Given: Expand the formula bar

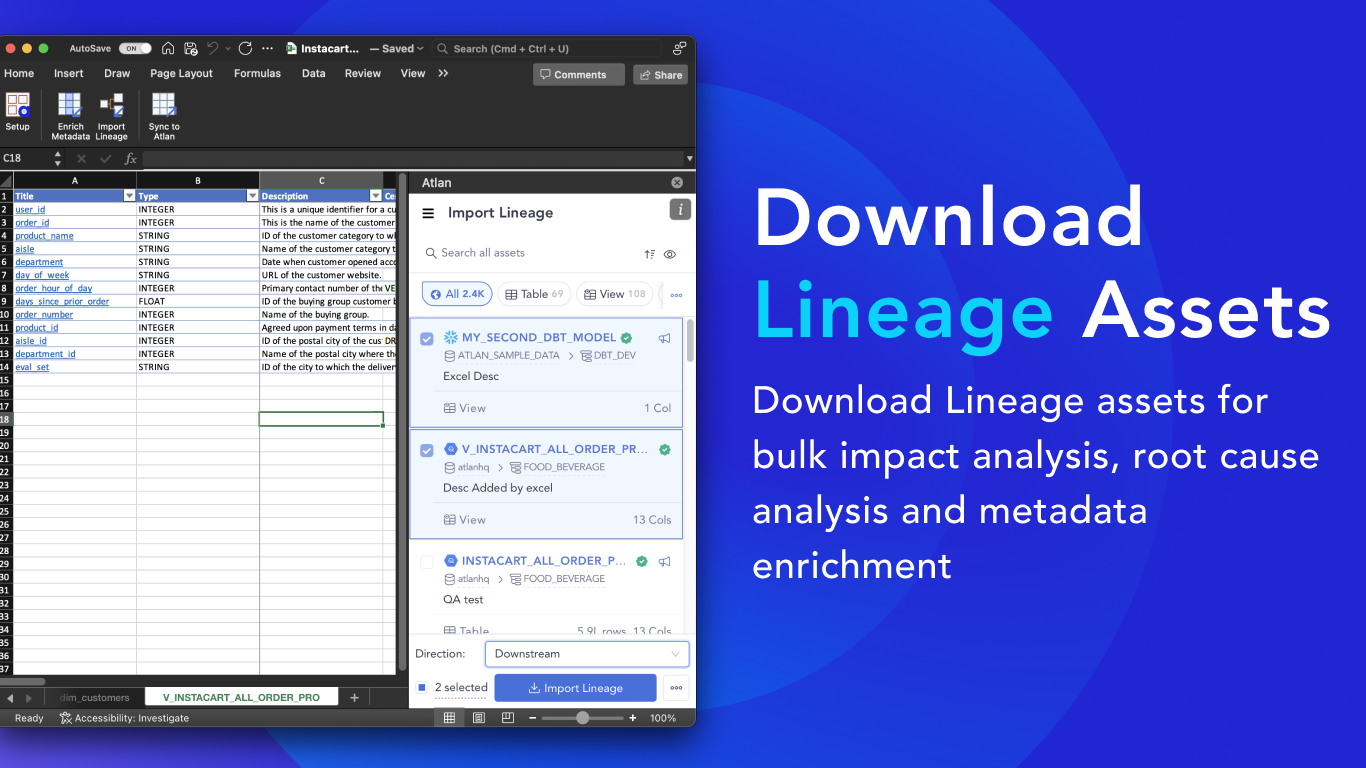Looking at the screenshot, I should click(689, 159).
